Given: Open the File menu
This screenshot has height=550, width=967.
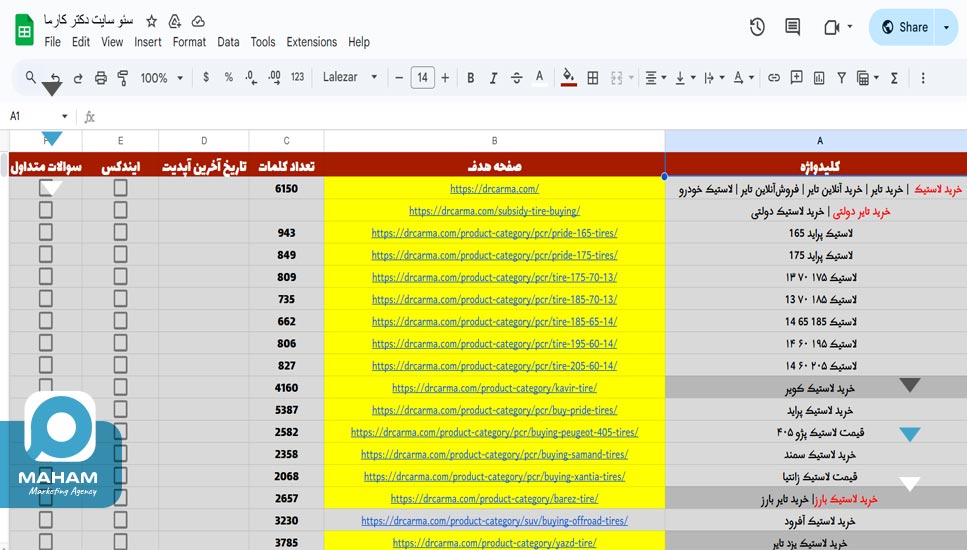Looking at the screenshot, I should [x=52, y=42].
